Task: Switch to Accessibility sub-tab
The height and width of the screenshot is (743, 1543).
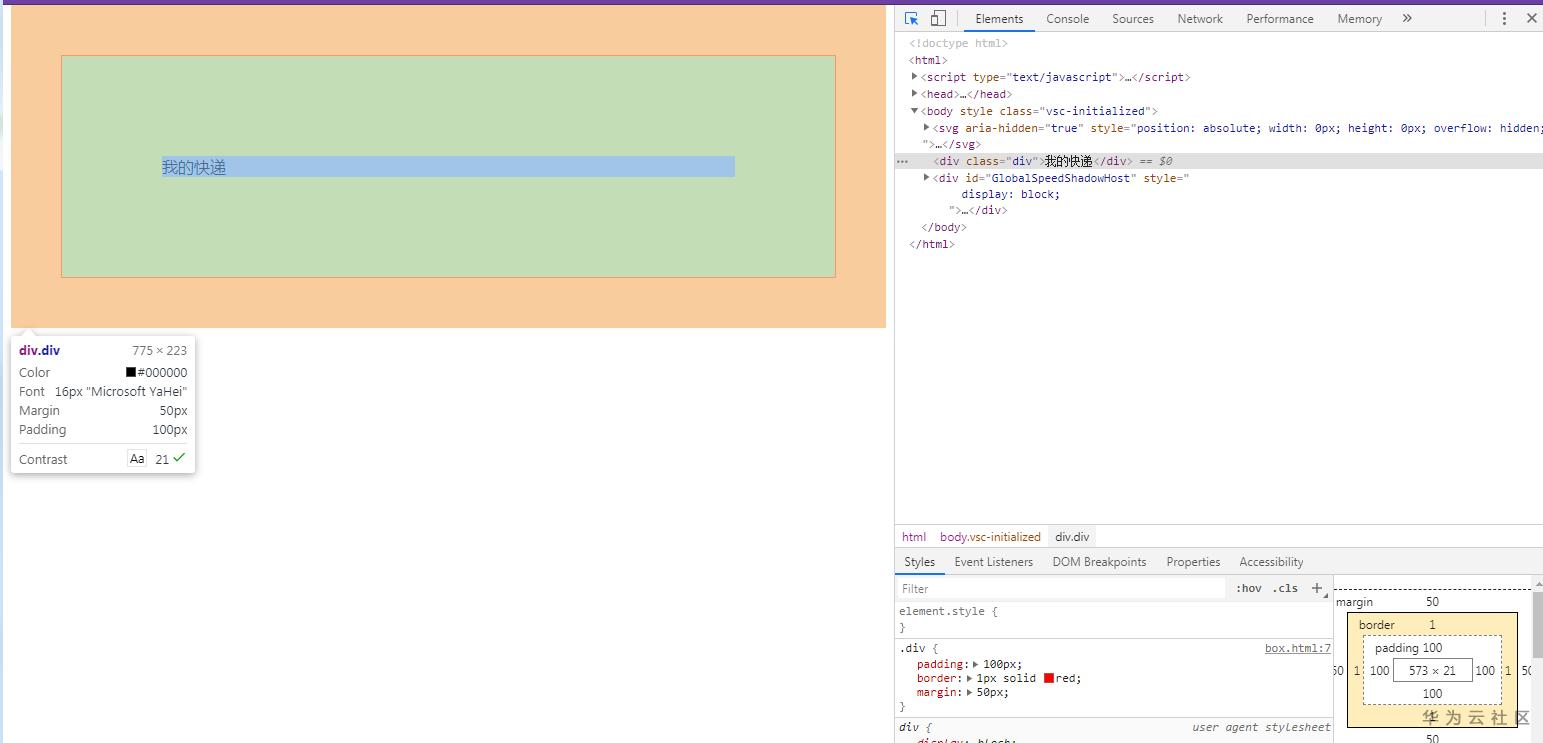Action: coord(1271,562)
